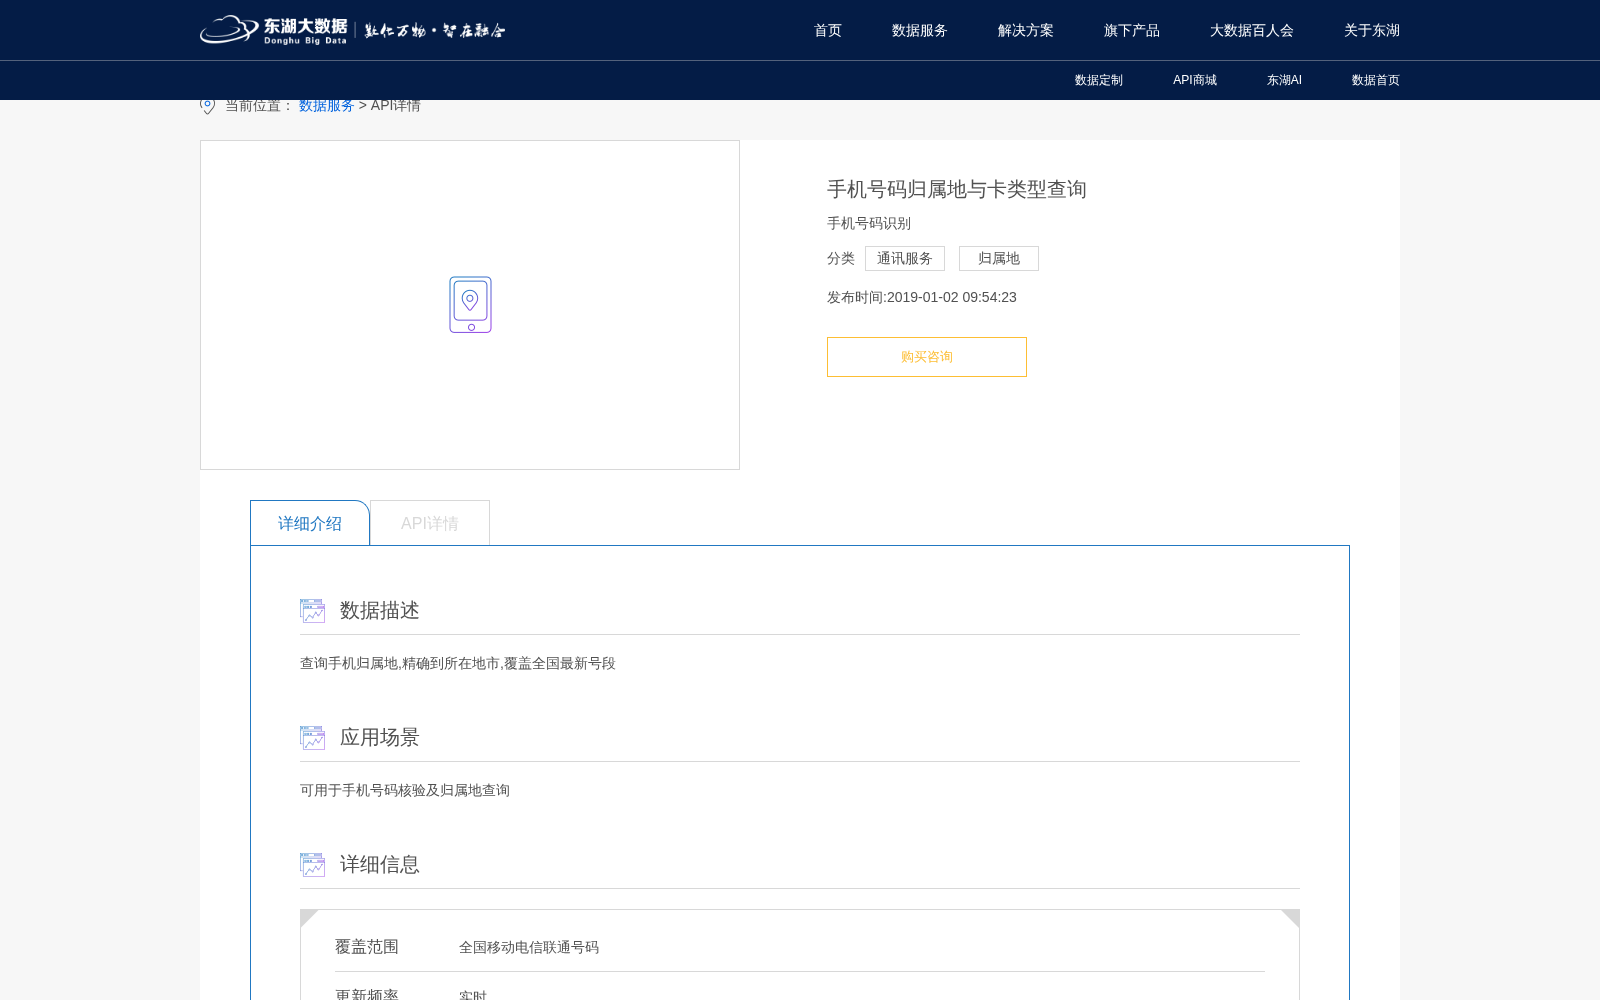
Task: Click the value 全国移动电信联通号码
Action: pos(529,947)
